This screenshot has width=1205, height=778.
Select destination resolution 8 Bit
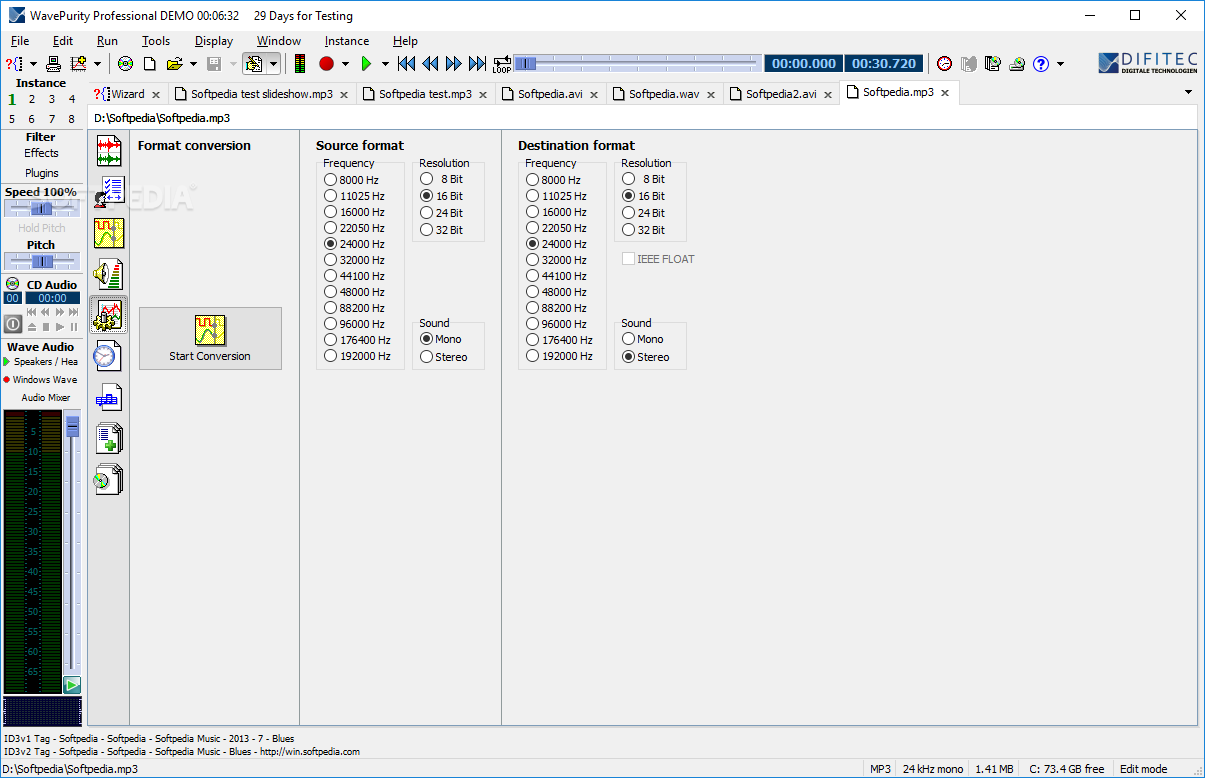[x=644, y=180]
